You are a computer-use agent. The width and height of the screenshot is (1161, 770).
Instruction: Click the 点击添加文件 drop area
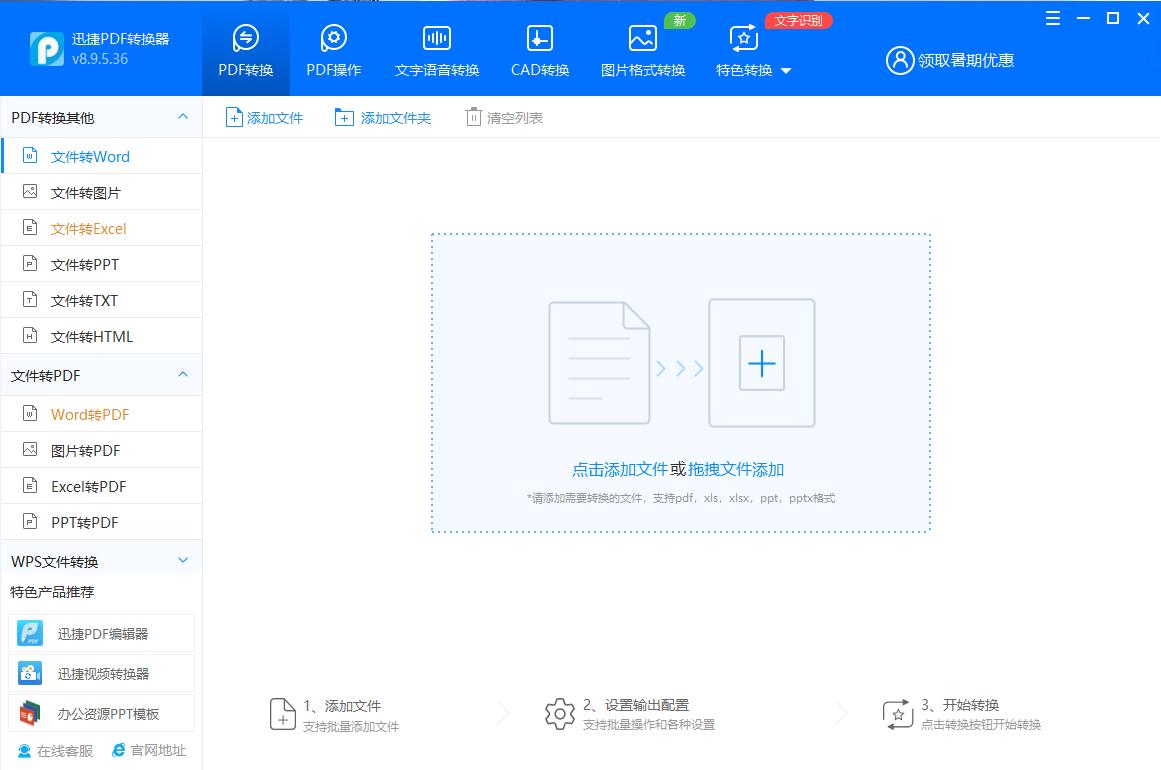(680, 468)
